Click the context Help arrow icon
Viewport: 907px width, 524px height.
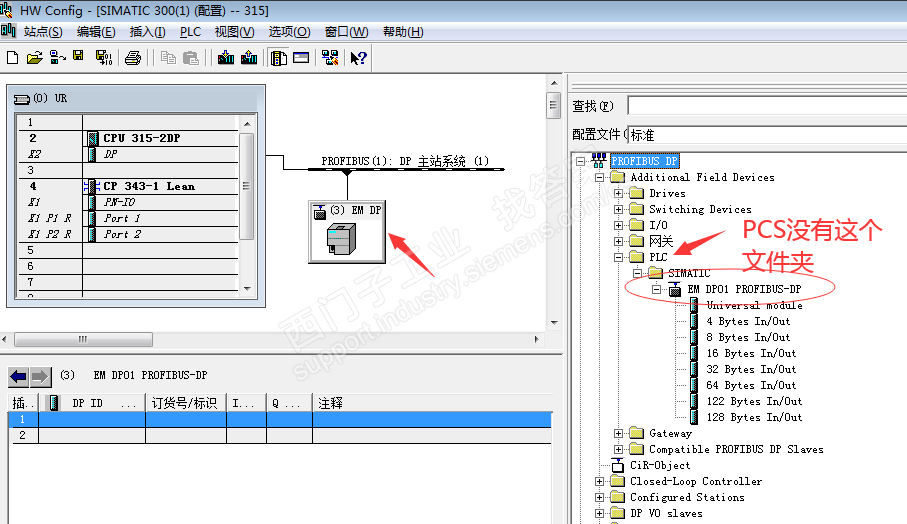pyautogui.click(x=358, y=58)
